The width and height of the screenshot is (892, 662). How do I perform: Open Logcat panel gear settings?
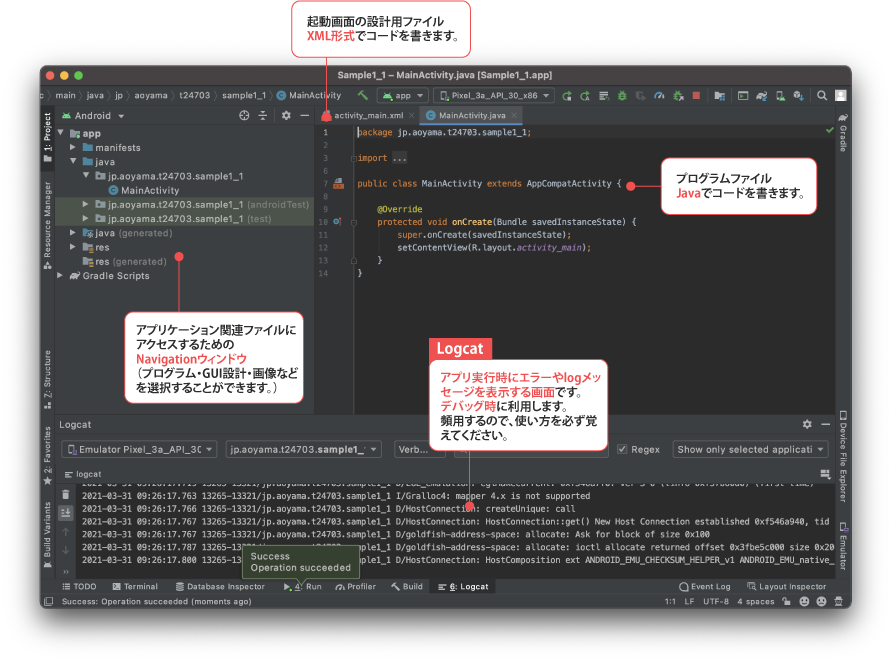[807, 424]
